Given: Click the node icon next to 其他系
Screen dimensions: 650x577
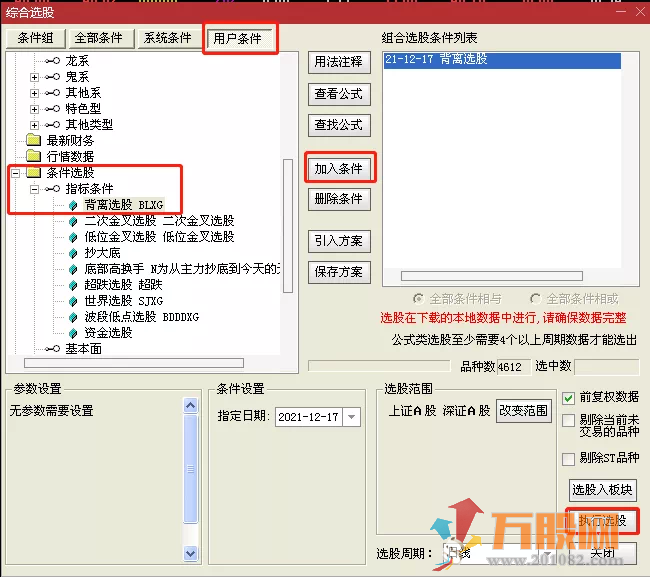Looking at the screenshot, I should coord(53,93).
